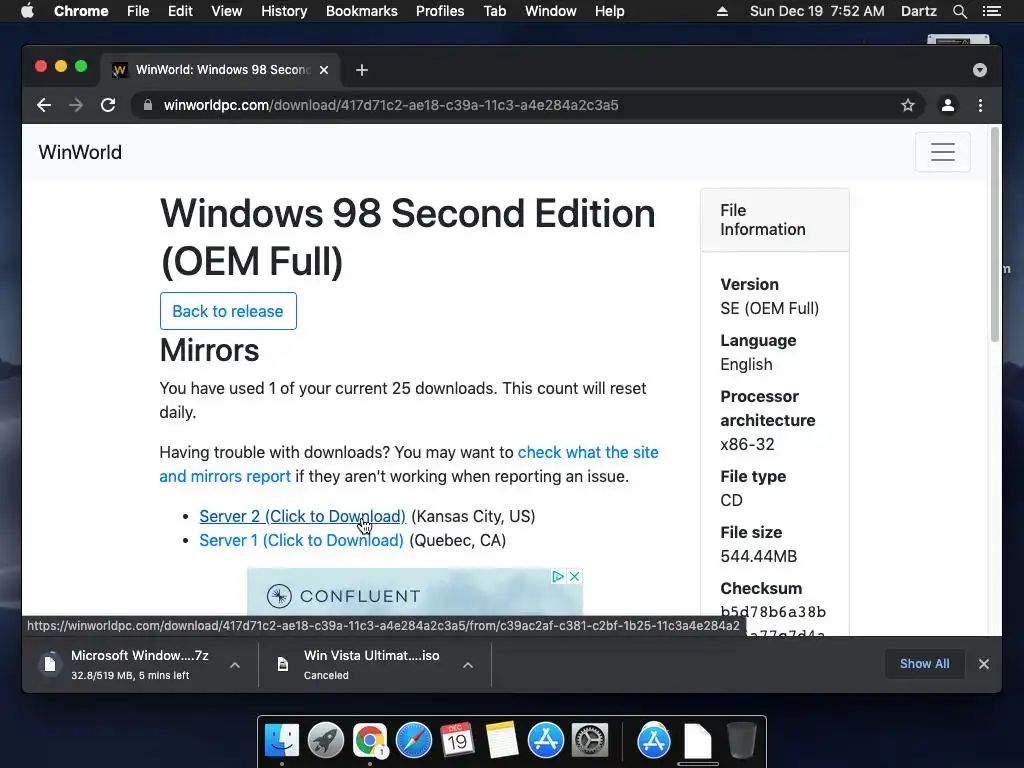Download from Server 2 Kansas City
Image resolution: width=1024 pixels, height=768 pixels.
click(x=302, y=516)
